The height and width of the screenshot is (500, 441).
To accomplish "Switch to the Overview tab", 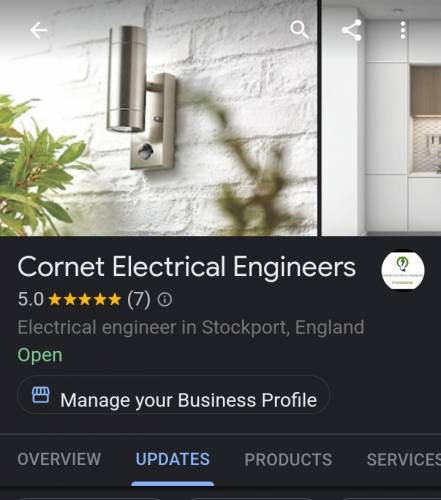I will tap(59, 459).
